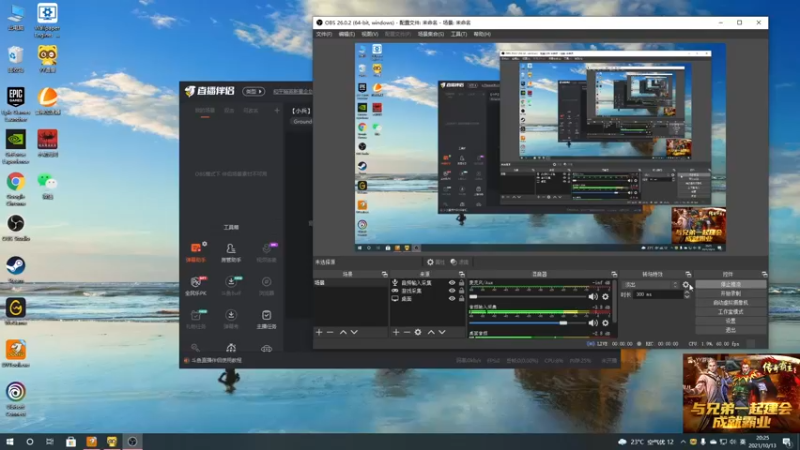The width and height of the screenshot is (800, 450).
Task: Move the scene down with the Scenes down arrow
Action: (x=354, y=332)
